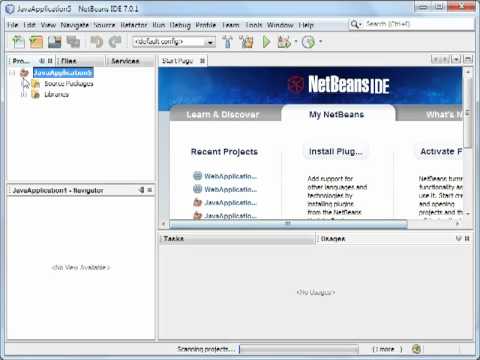Open the View menu
The height and width of the screenshot is (360, 480).
click(48, 25)
